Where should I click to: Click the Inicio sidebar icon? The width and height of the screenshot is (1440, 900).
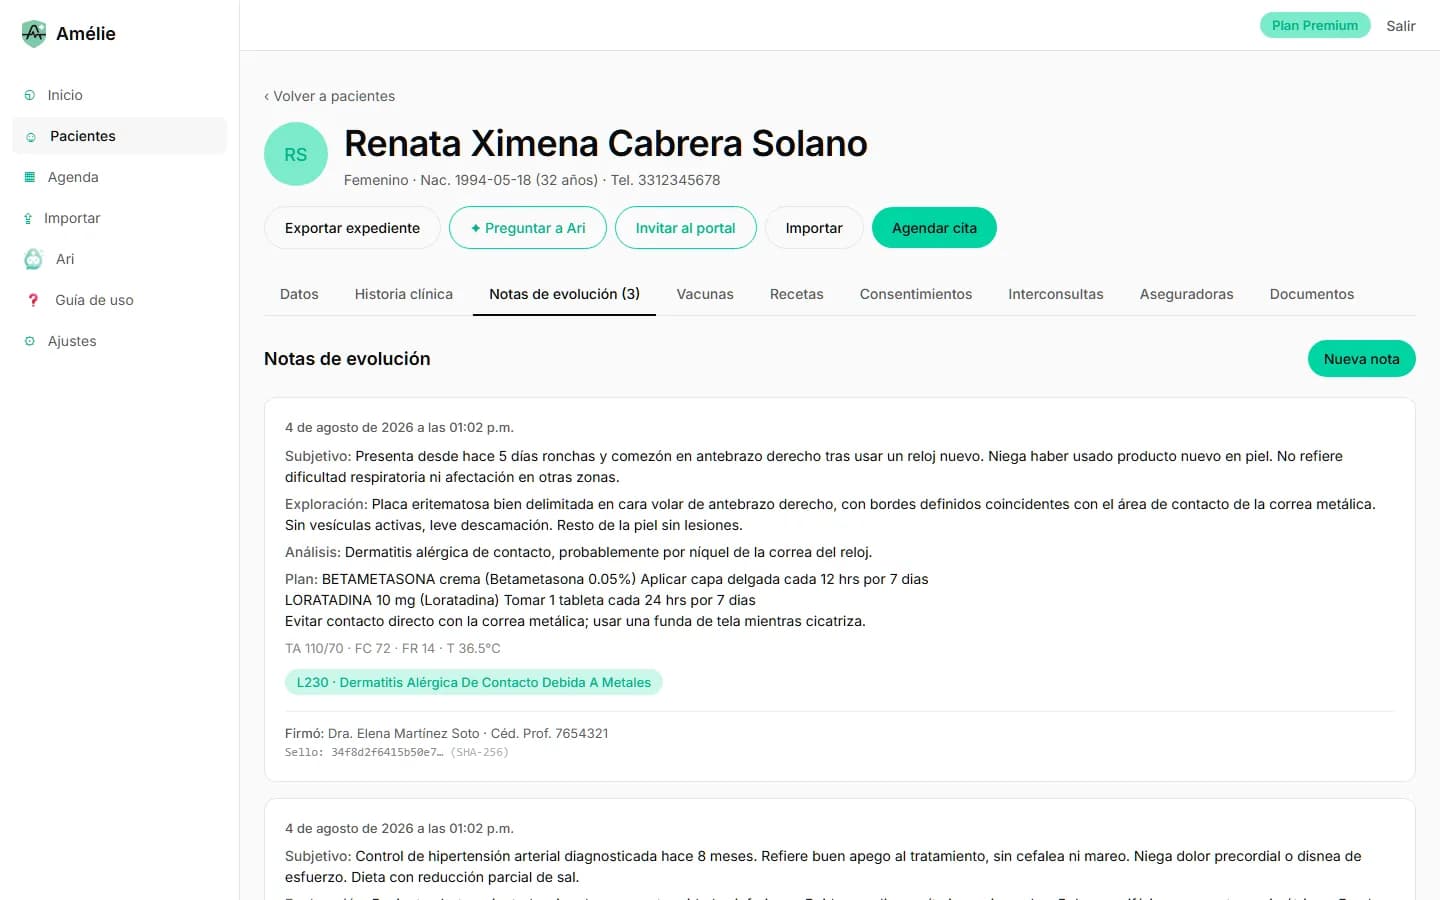(x=30, y=95)
